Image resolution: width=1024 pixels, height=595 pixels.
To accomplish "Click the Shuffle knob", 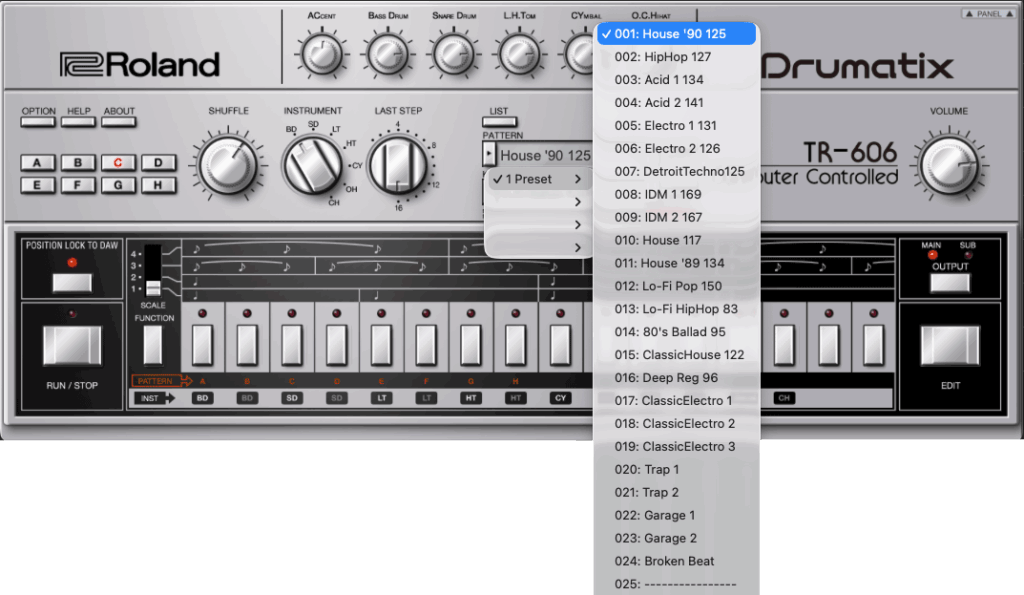I will click(228, 165).
